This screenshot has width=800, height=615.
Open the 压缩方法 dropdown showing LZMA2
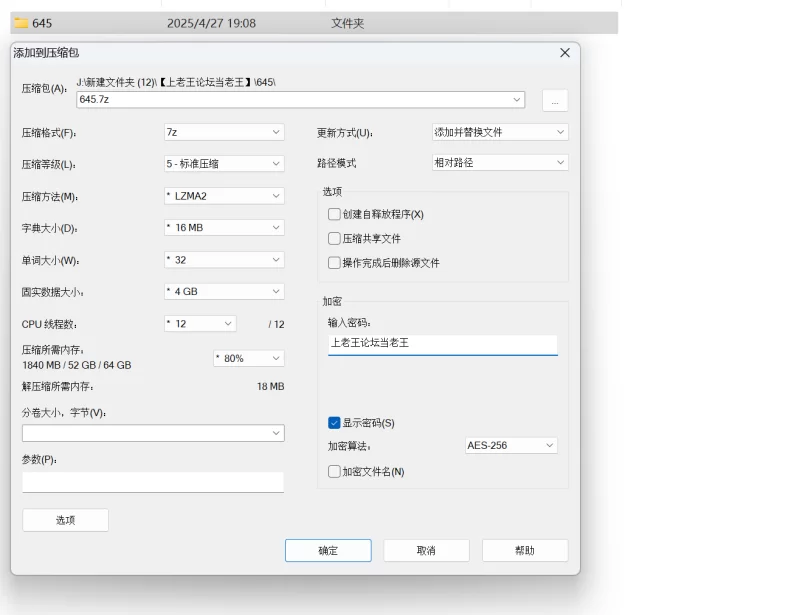224,196
